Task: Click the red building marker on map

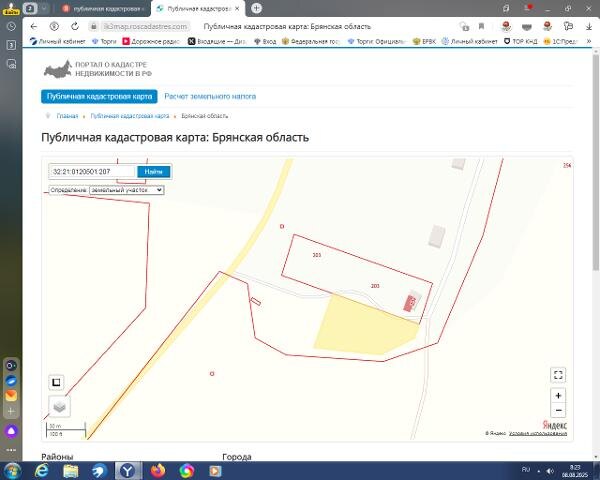Action: pos(409,302)
